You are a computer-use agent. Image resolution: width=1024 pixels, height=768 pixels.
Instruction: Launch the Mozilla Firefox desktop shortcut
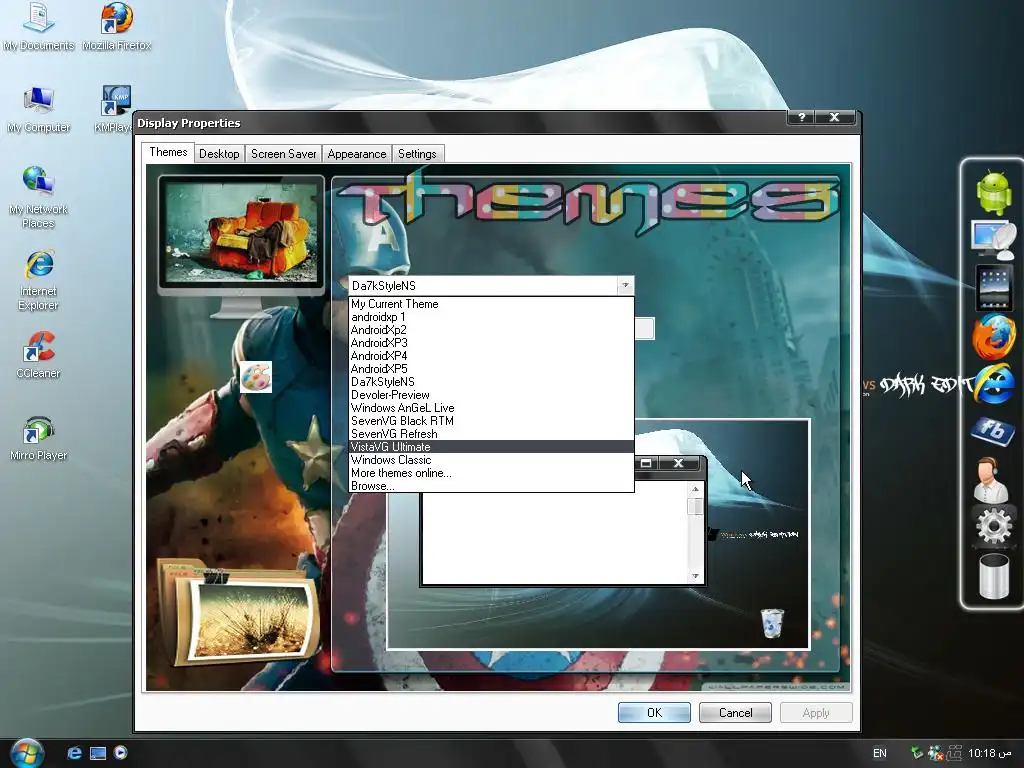[x=117, y=26]
